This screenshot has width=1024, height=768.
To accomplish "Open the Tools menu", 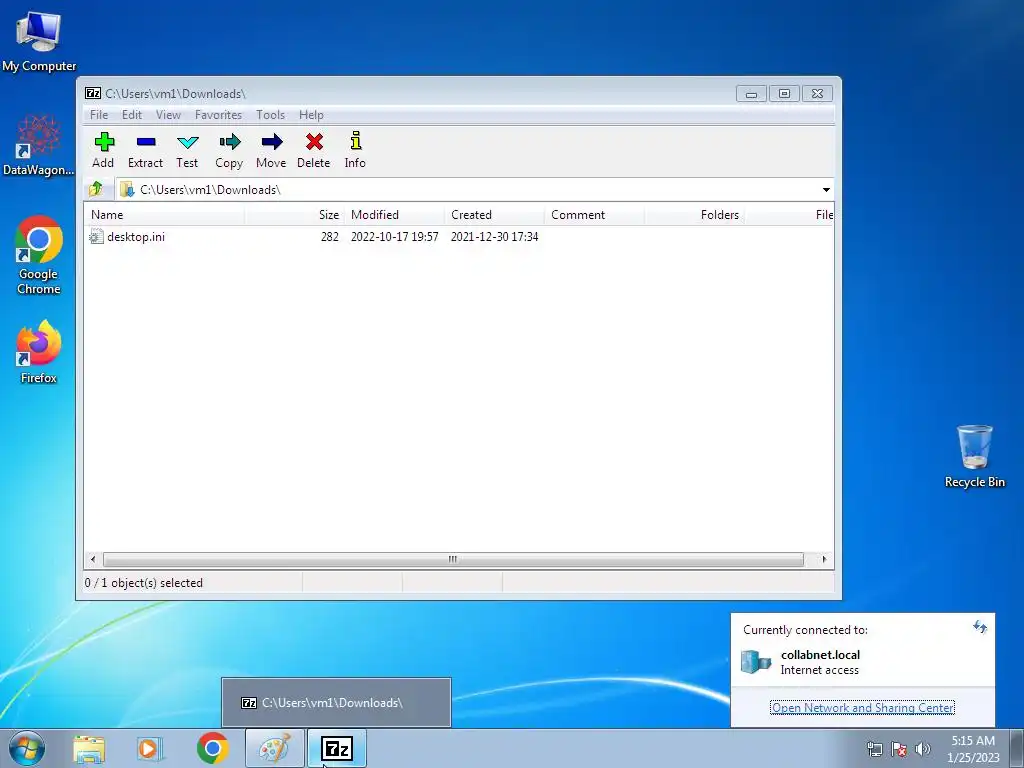I will pyautogui.click(x=270, y=114).
